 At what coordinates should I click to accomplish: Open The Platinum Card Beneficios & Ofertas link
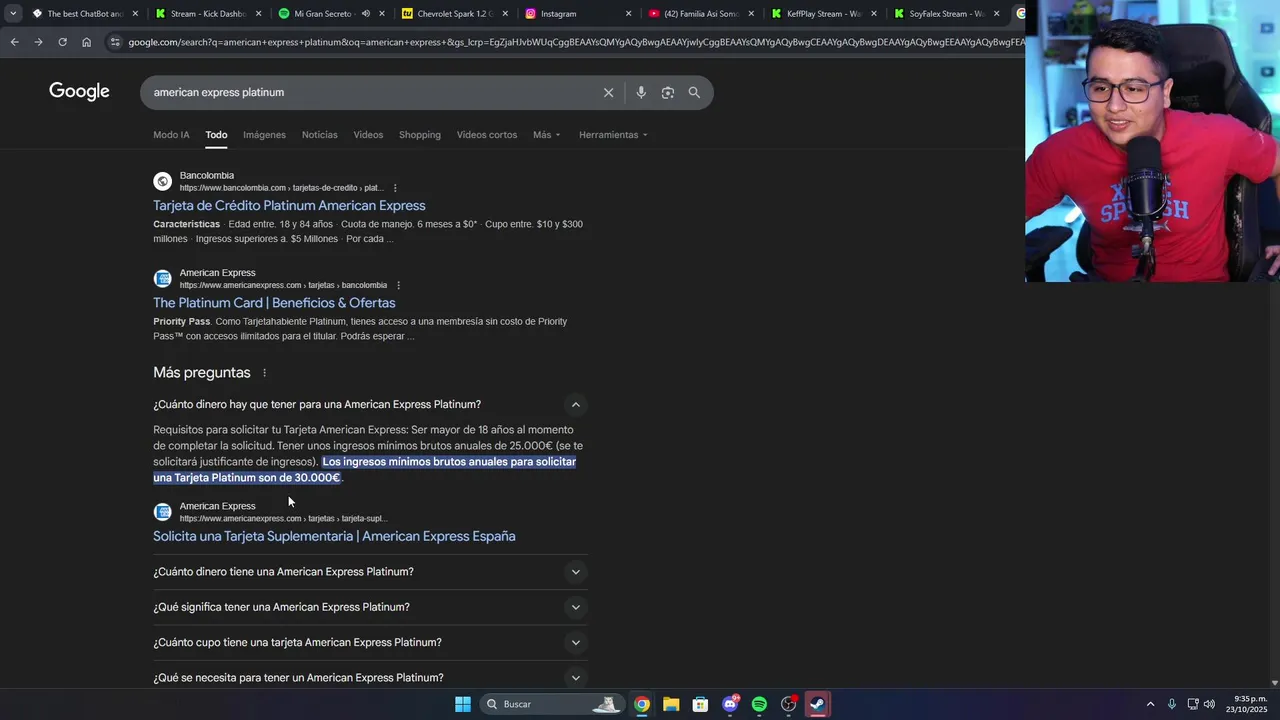click(x=274, y=303)
